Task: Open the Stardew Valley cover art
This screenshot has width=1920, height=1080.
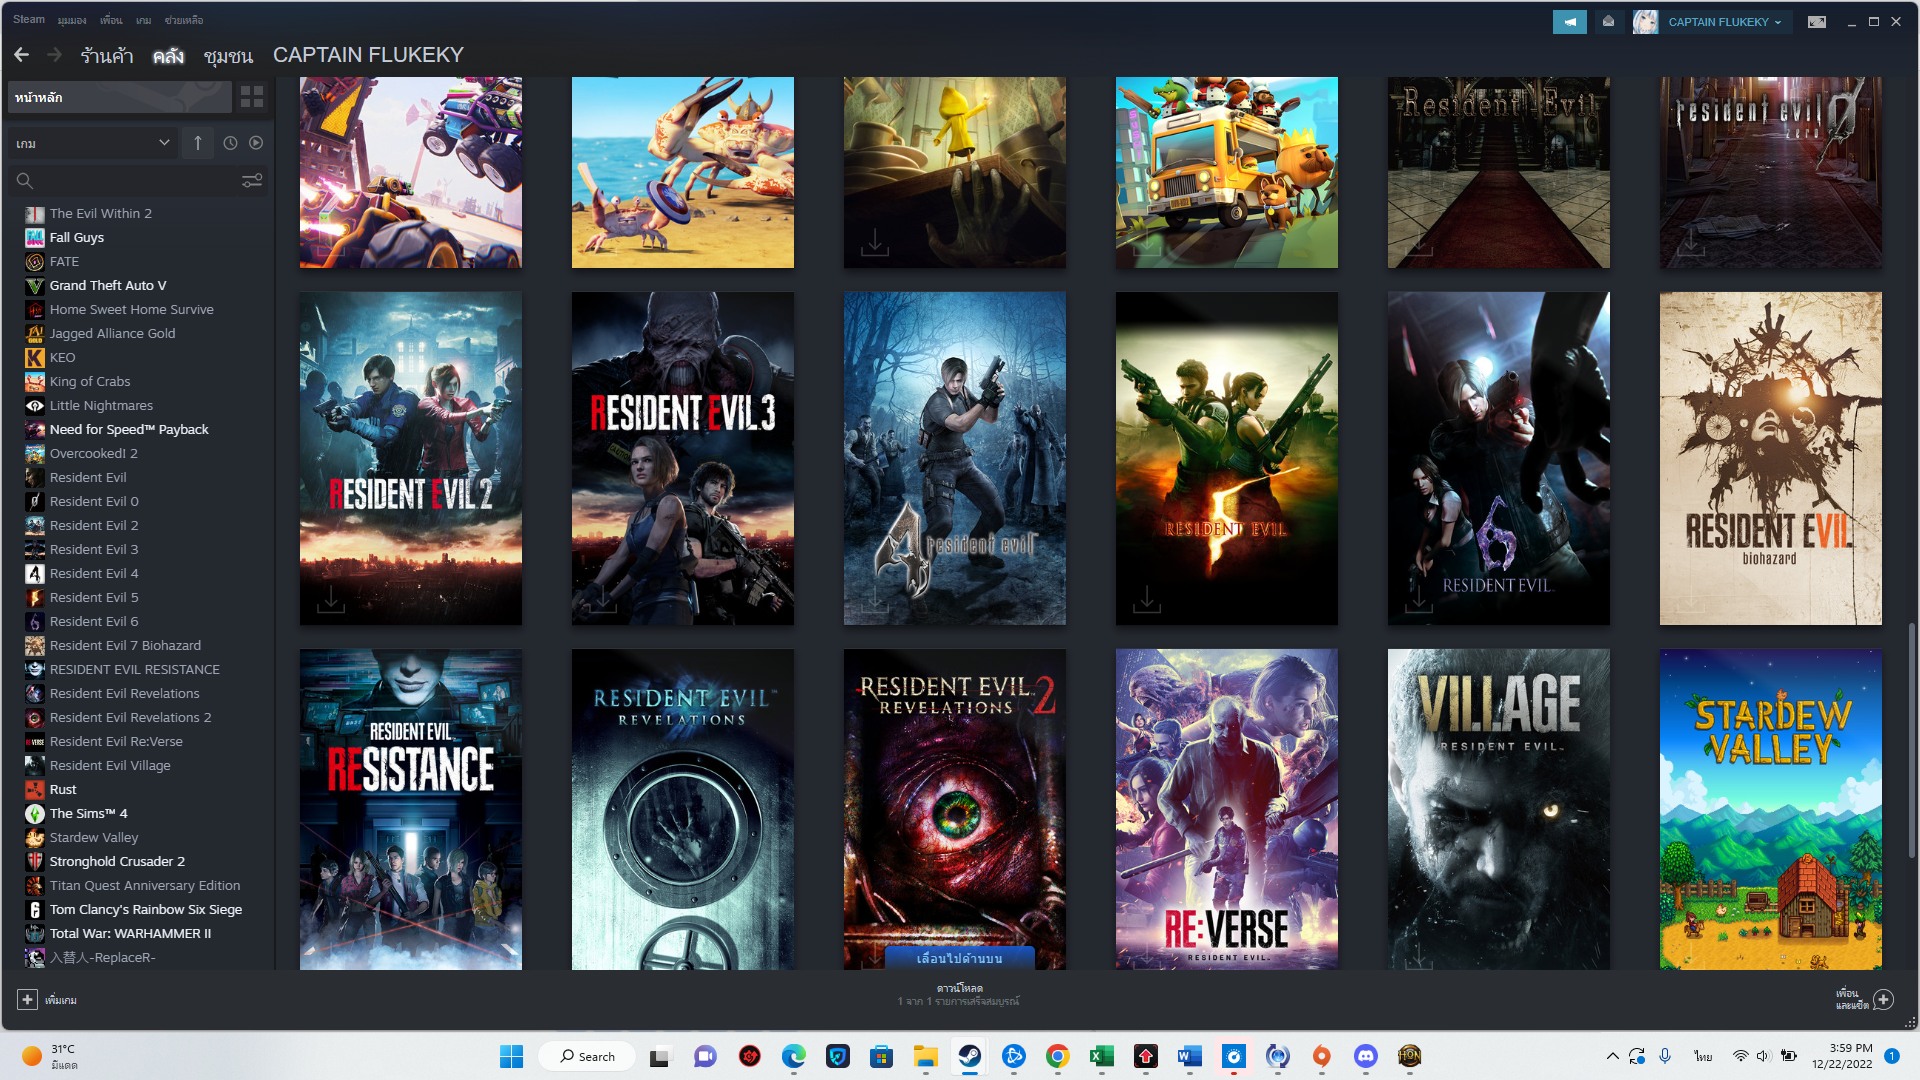Action: (1771, 809)
